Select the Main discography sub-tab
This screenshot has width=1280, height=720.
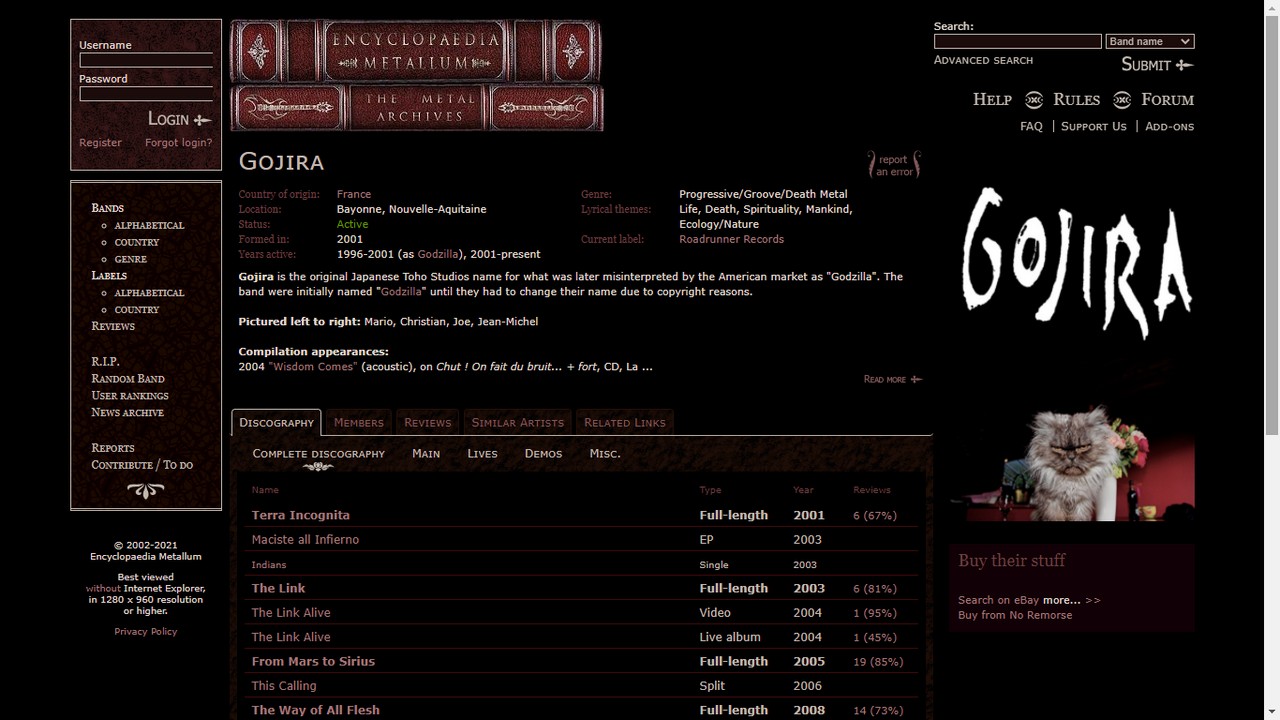426,454
